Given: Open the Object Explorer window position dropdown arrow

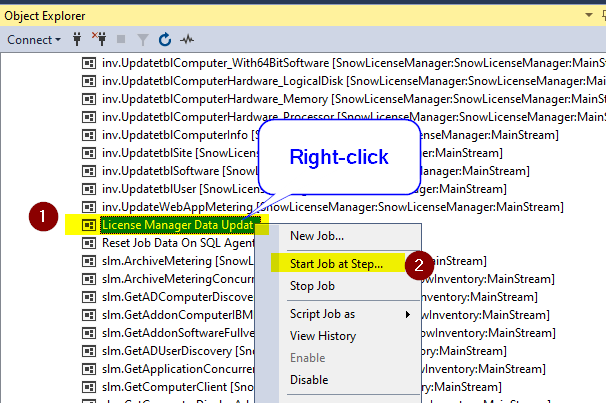Looking at the screenshot, I should [x=589, y=15].
